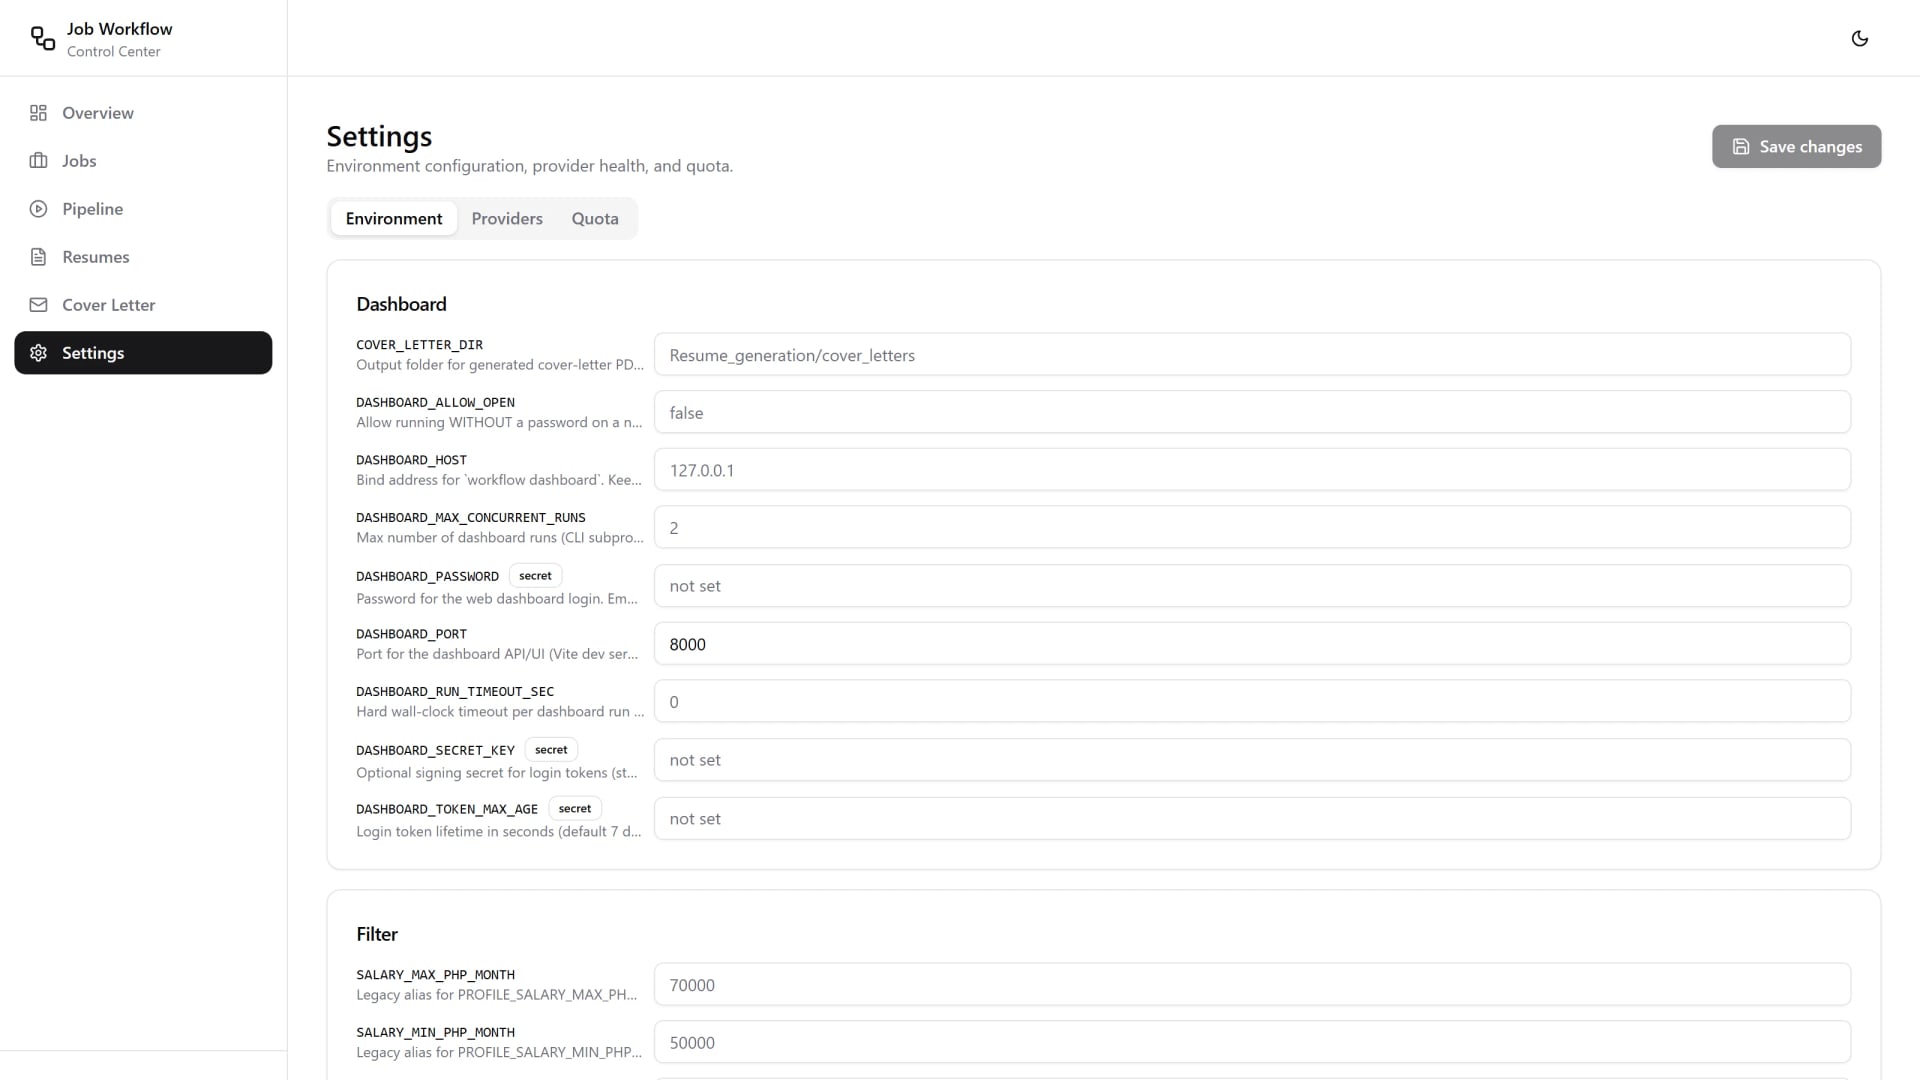Click the 'Port for the dashboard API/UI' description
The image size is (1920, 1080).
tap(497, 654)
